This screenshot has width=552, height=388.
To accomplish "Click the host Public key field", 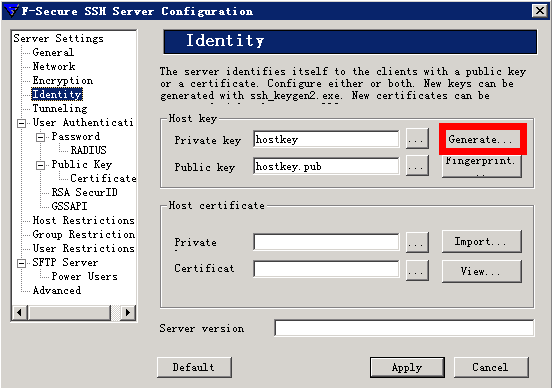I will pos(326,166).
